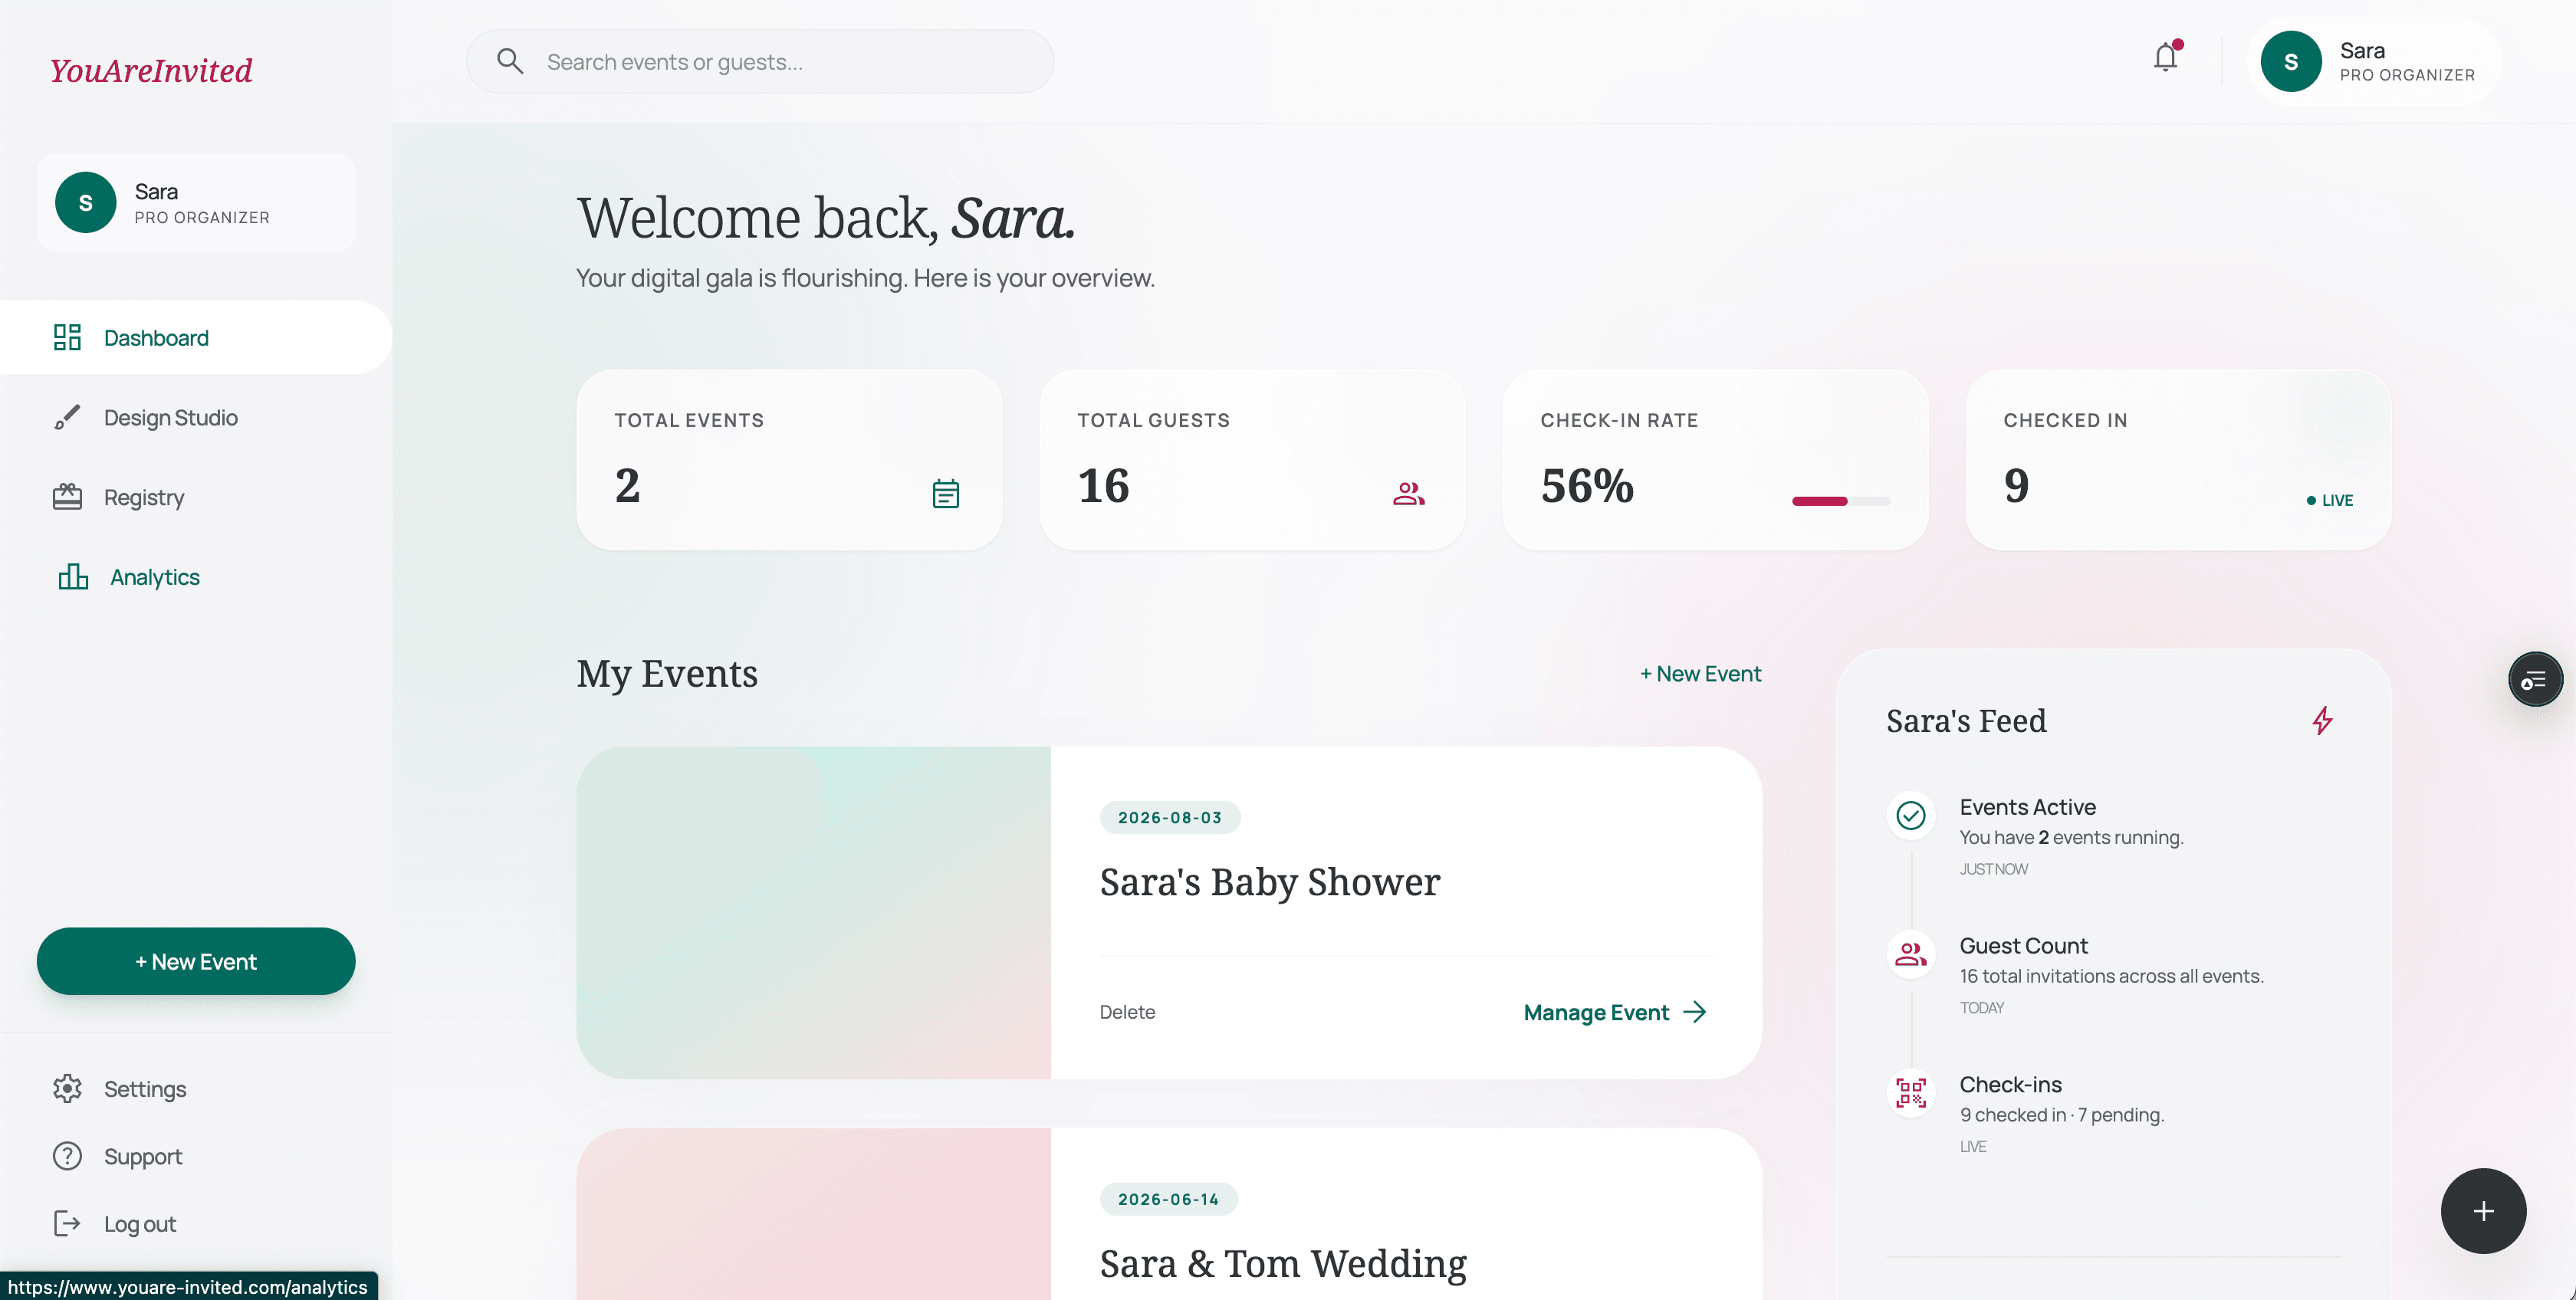This screenshot has width=2576, height=1300.
Task: Click the My Events heading
Action: pos(667,674)
